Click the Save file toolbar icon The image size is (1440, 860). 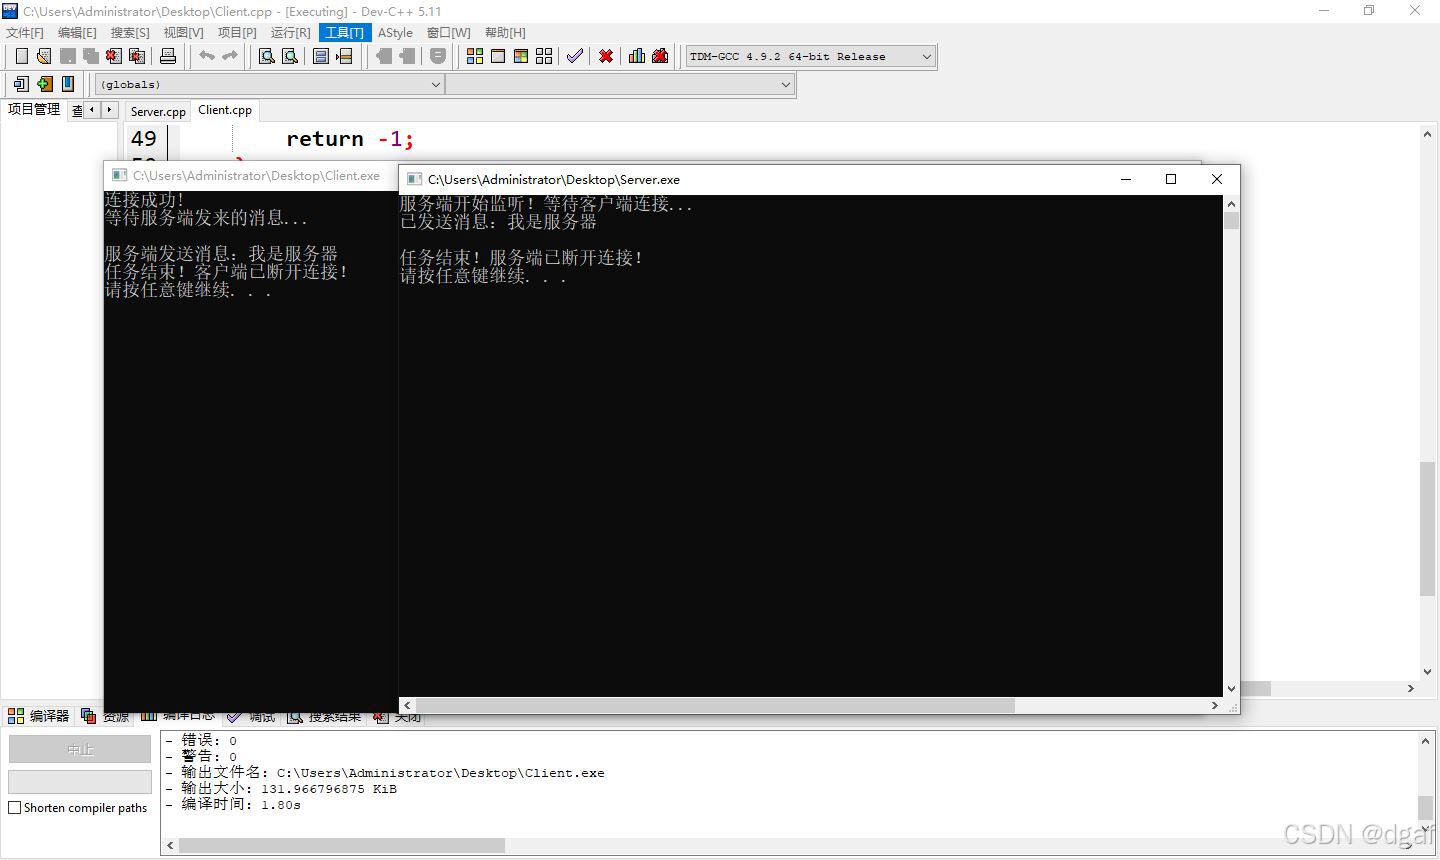coord(68,56)
